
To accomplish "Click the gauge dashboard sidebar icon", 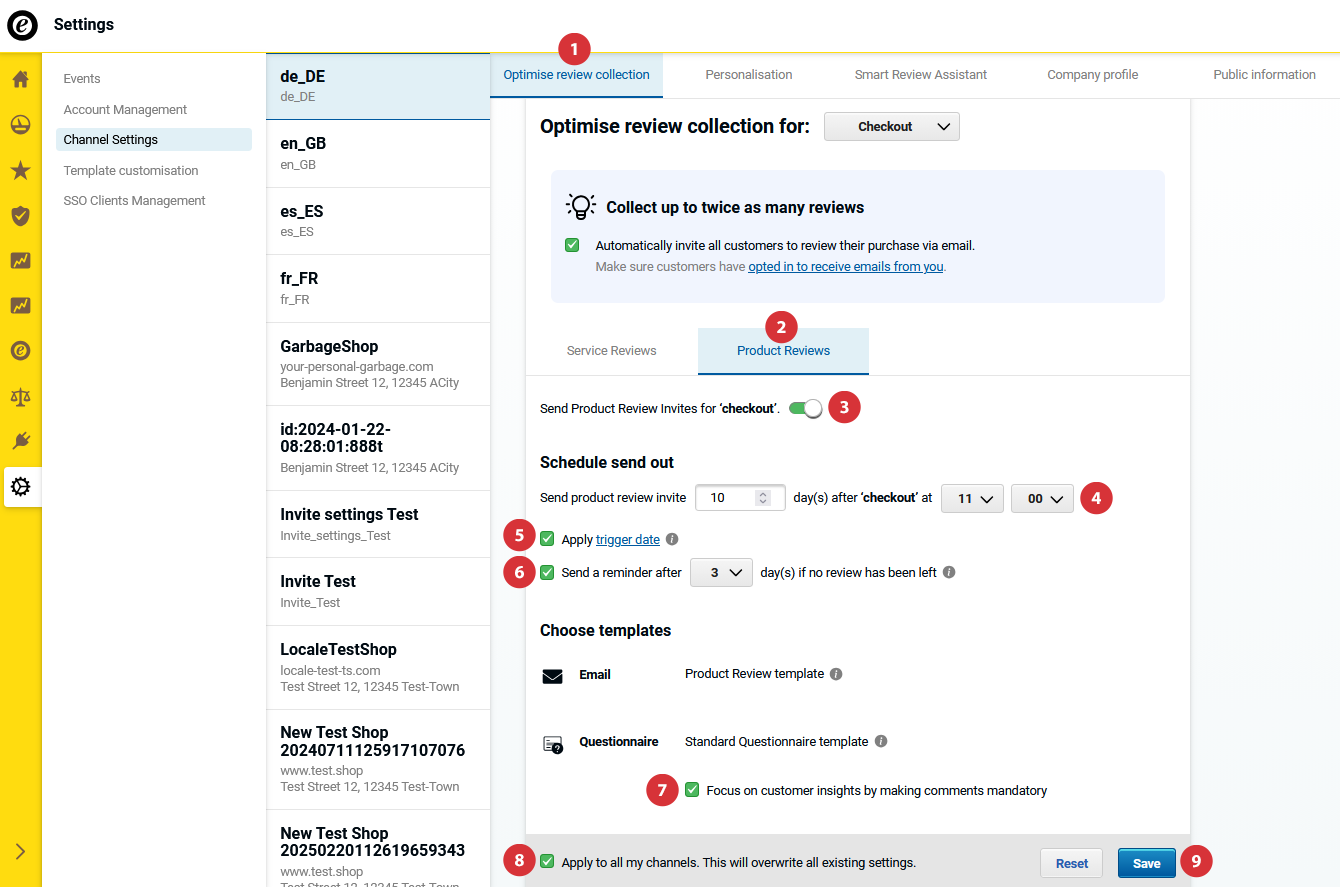I will point(20,125).
